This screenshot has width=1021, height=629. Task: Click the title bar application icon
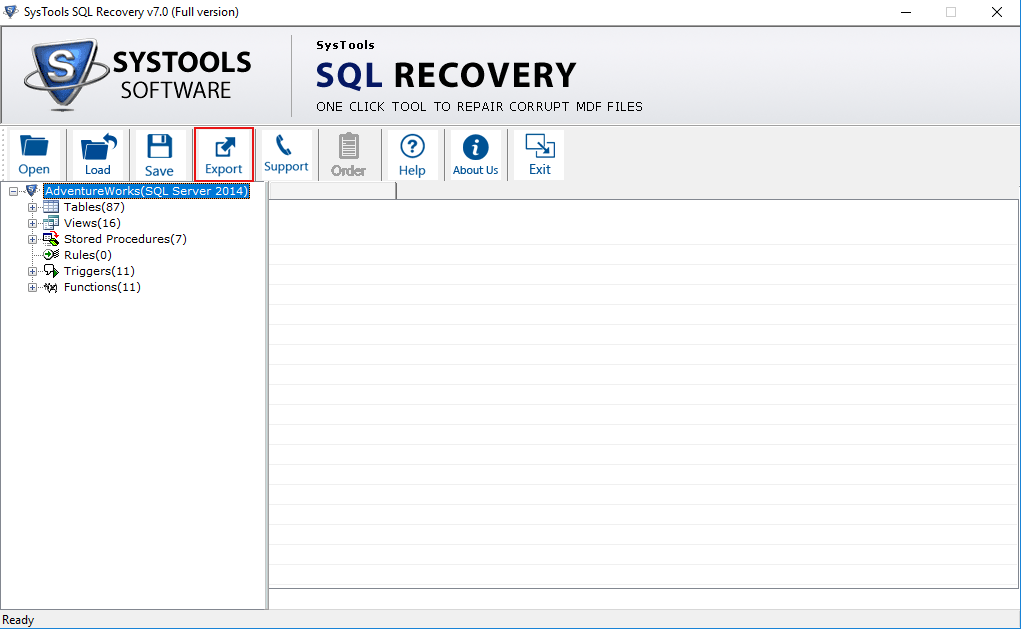point(10,12)
